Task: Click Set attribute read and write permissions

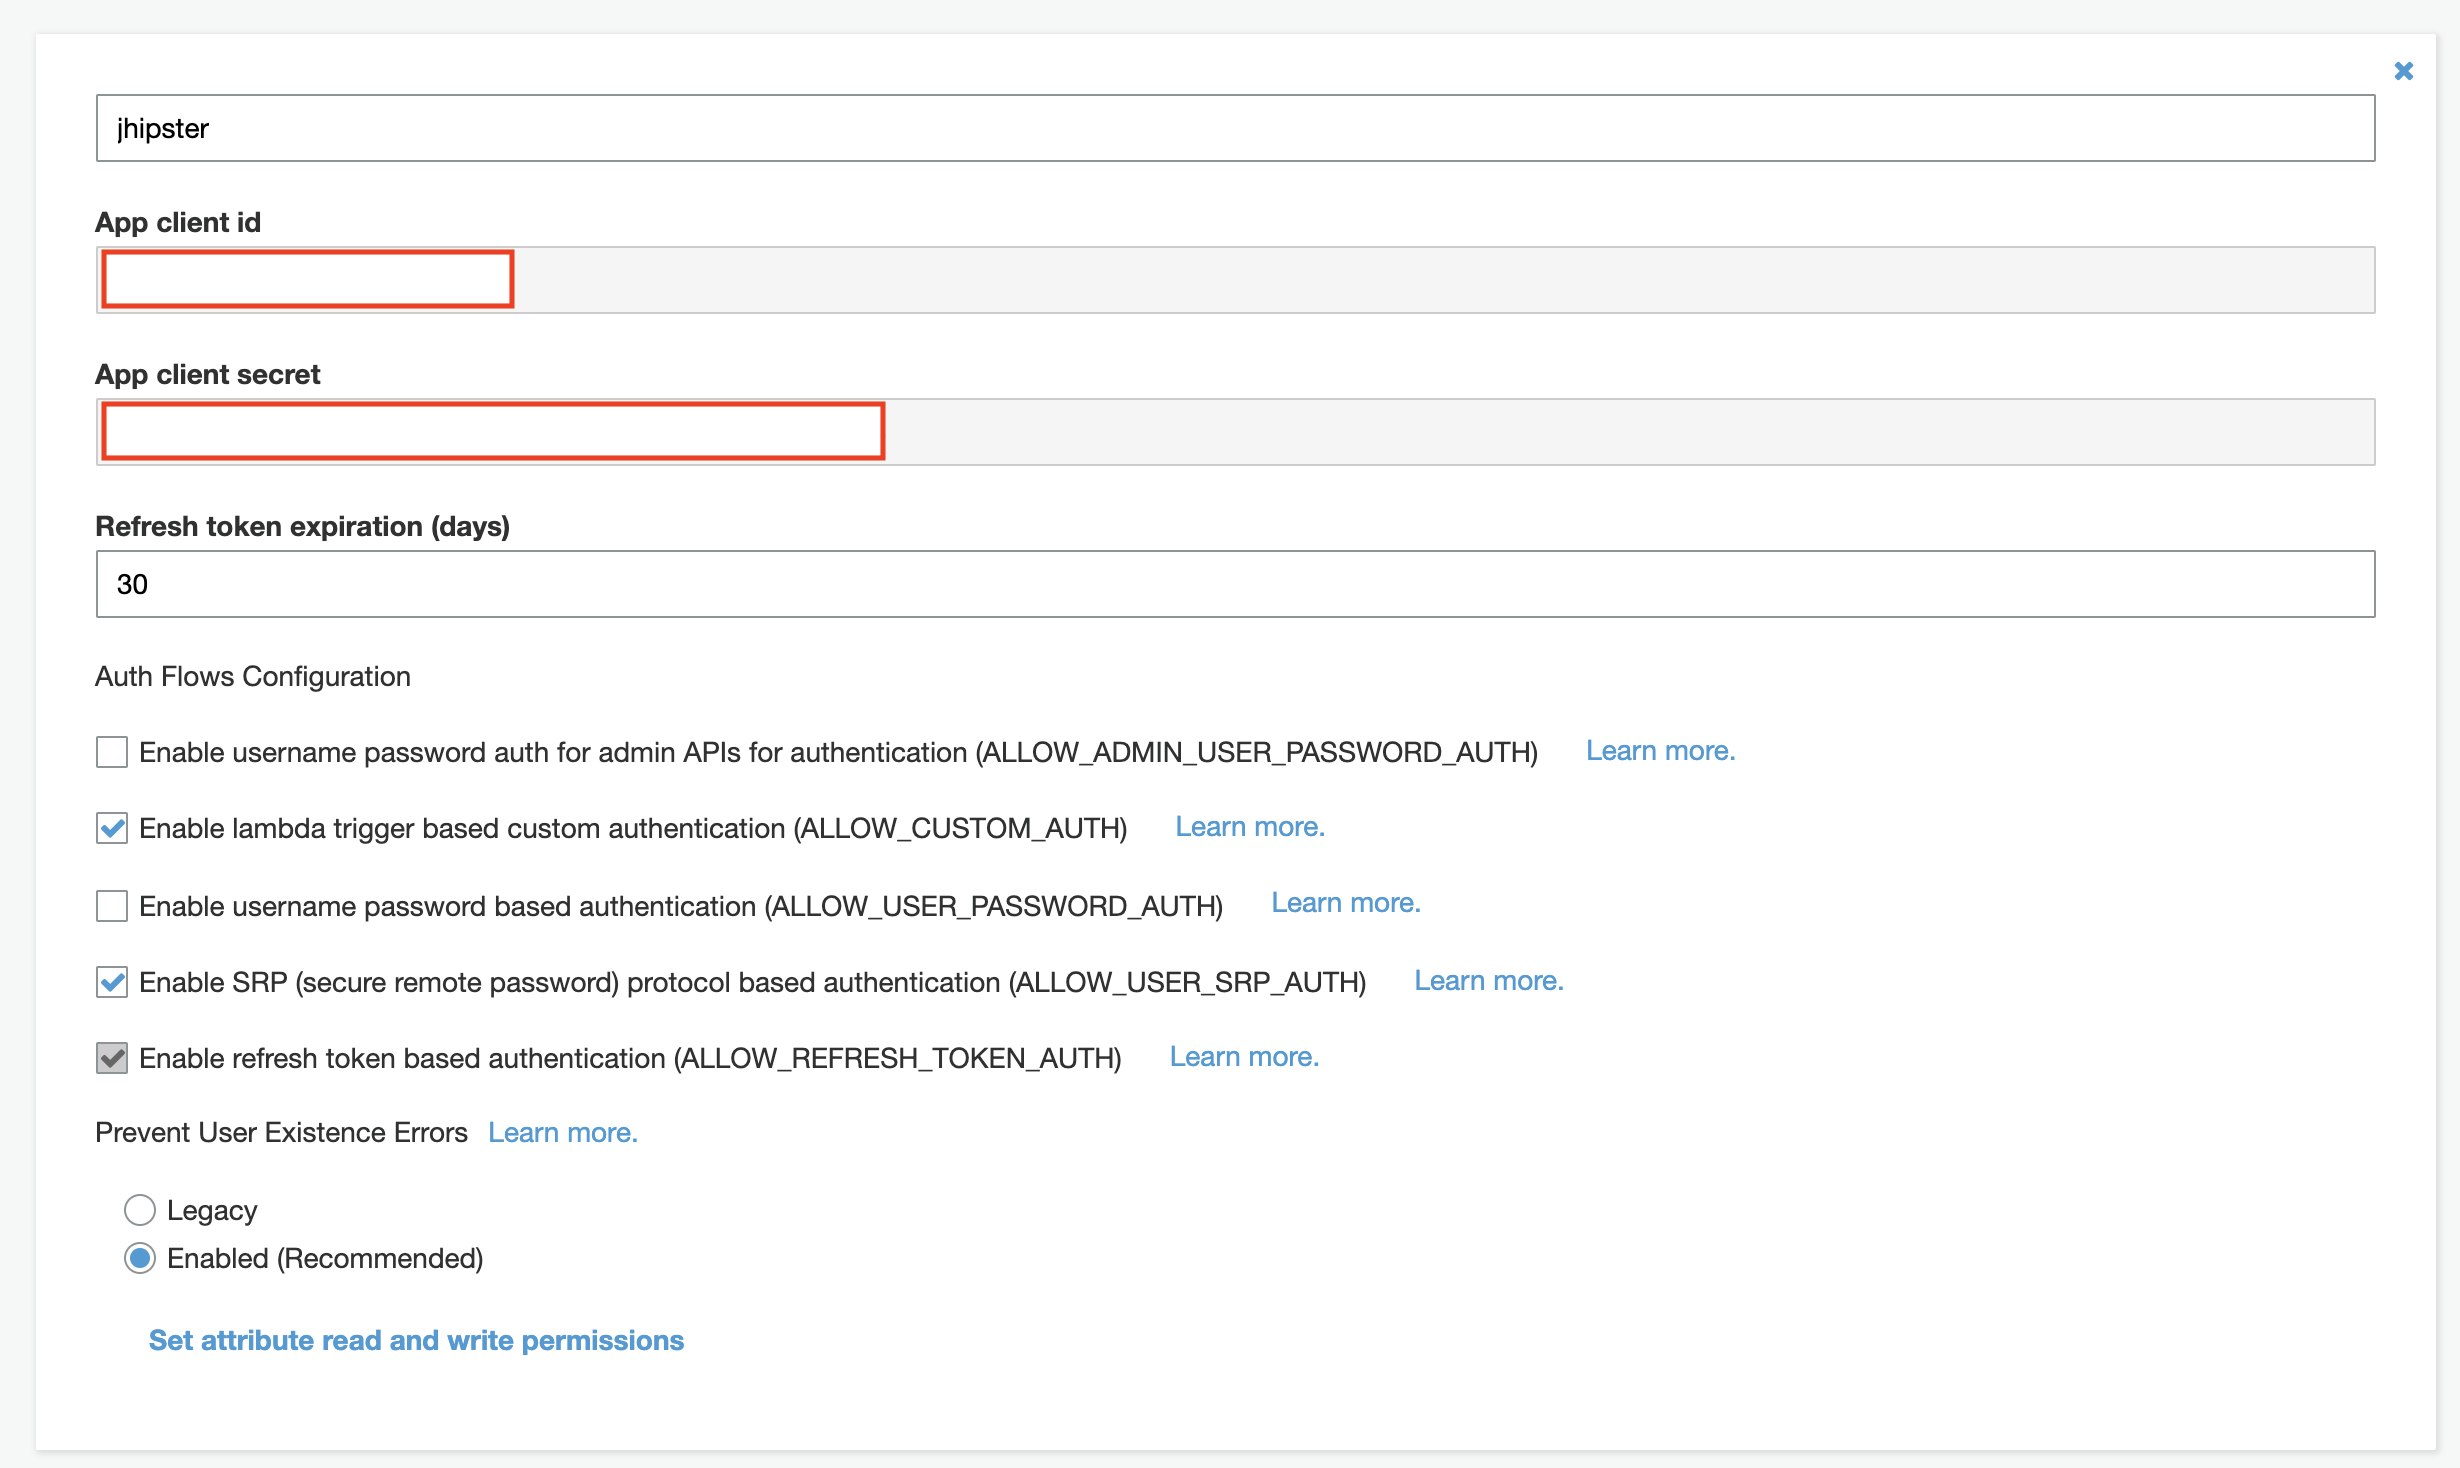Action: click(416, 1340)
